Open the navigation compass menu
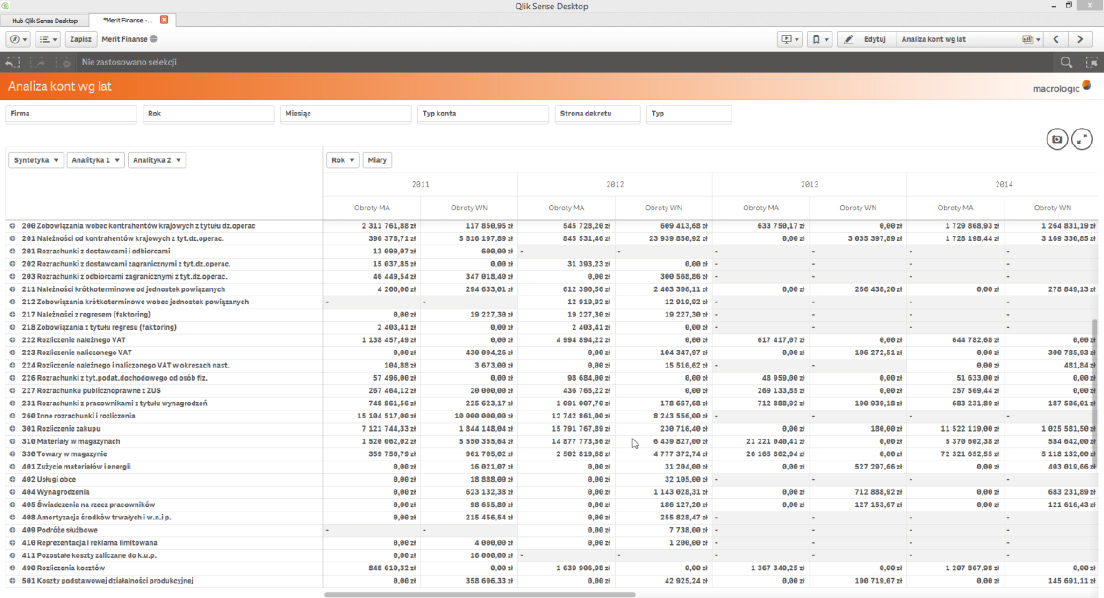Image resolution: width=1104 pixels, height=598 pixels. 18,39
